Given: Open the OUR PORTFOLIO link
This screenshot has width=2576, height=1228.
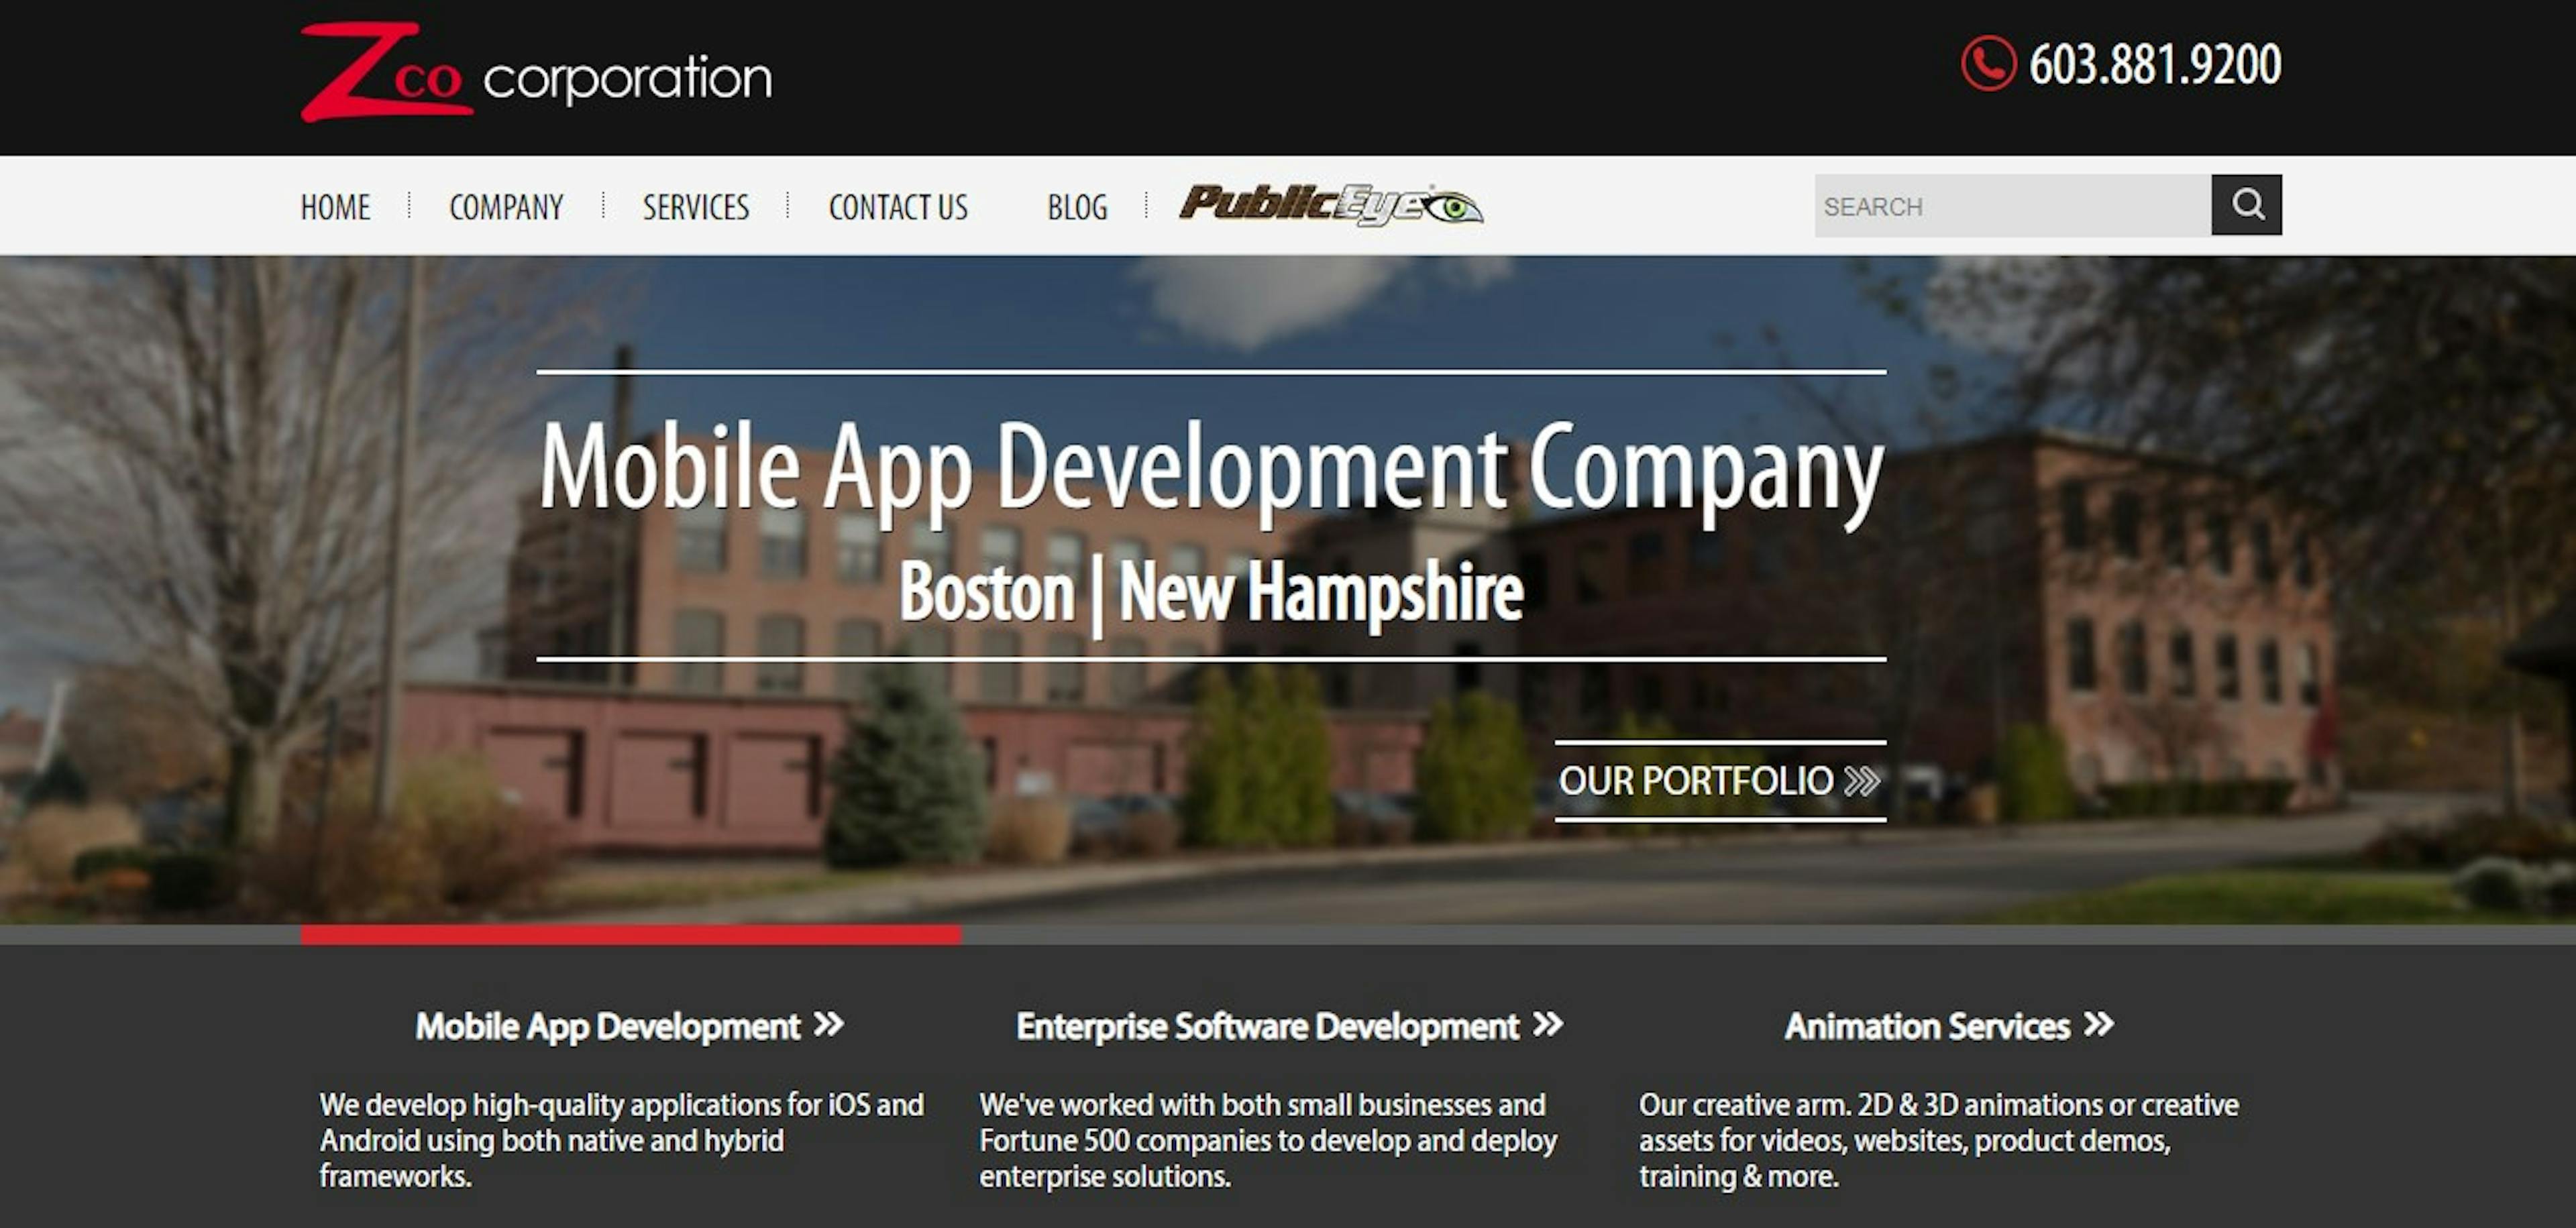Looking at the screenshot, I should point(1720,781).
